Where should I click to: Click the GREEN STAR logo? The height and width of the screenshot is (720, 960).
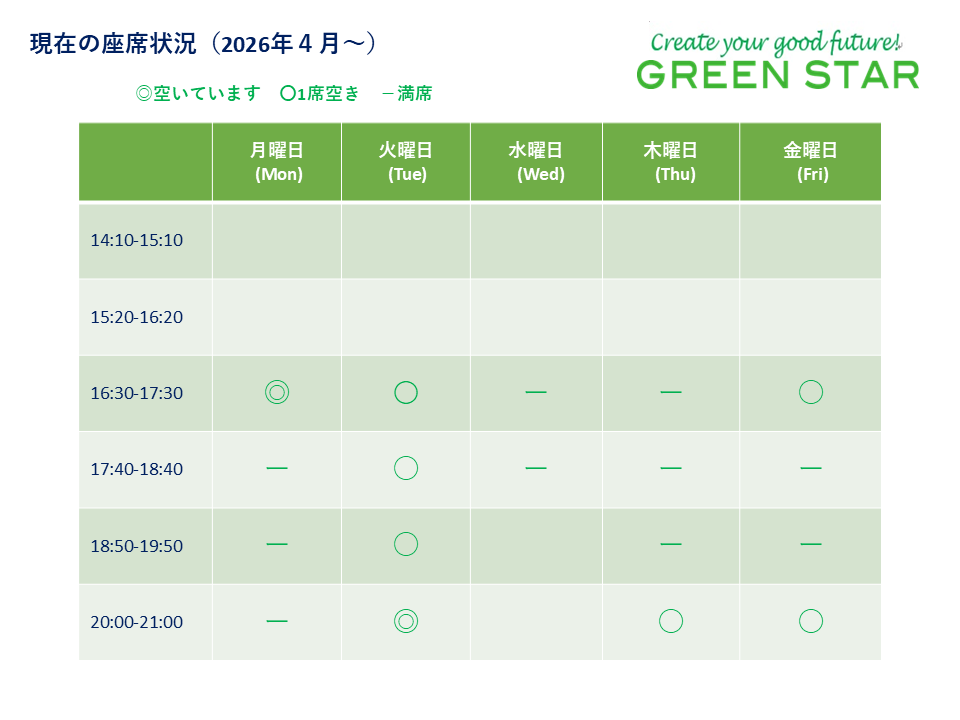[777, 63]
